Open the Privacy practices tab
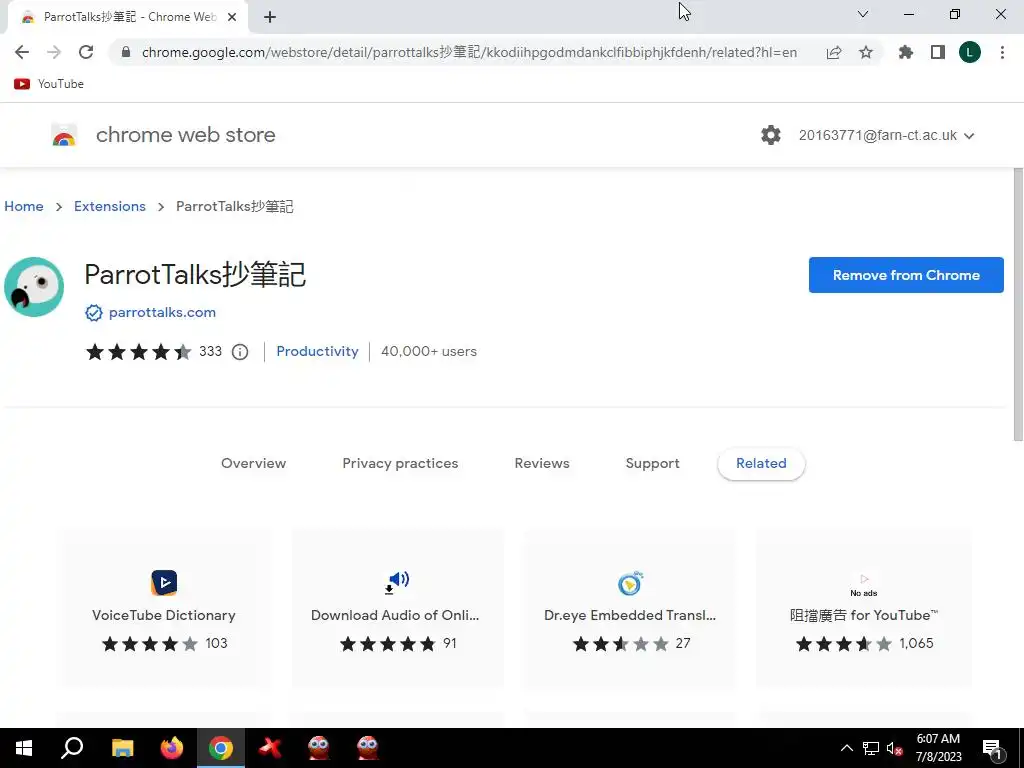The image size is (1024, 768). tap(400, 464)
